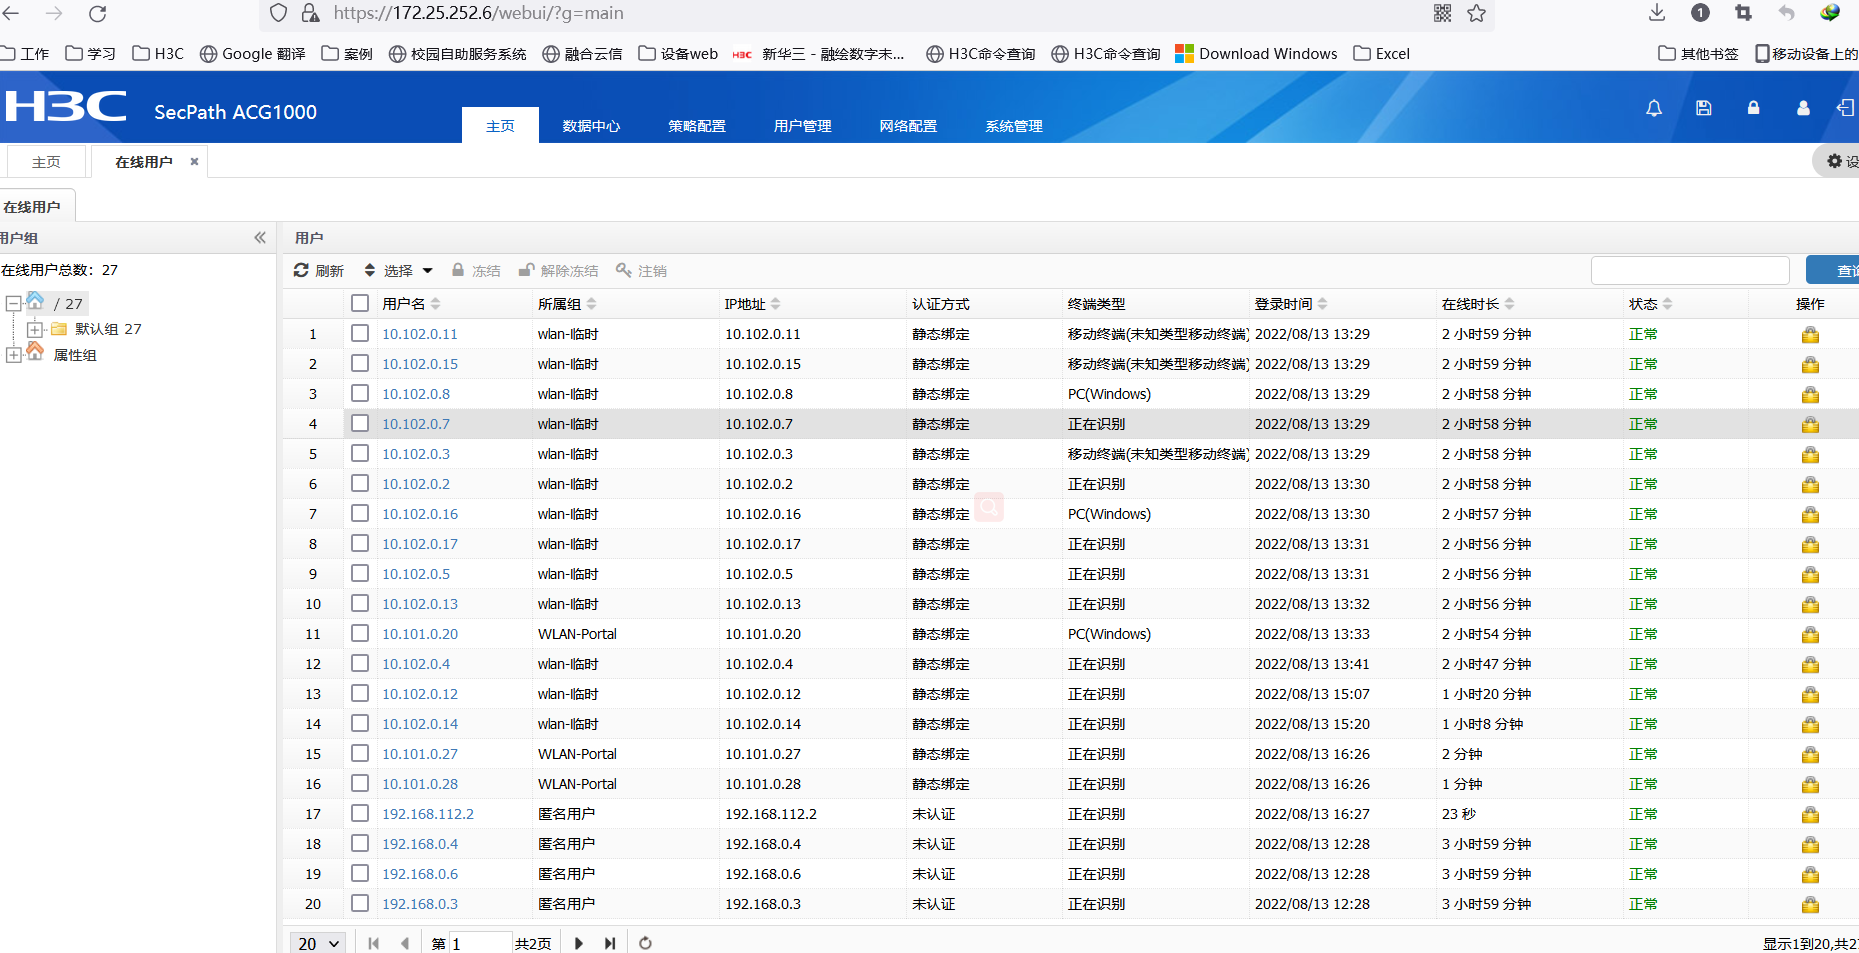
Task: Check the box for user 10.102.0.8
Action: tap(360, 394)
